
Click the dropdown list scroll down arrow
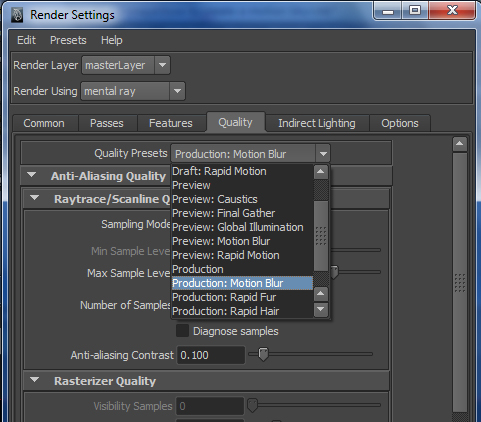(321, 309)
